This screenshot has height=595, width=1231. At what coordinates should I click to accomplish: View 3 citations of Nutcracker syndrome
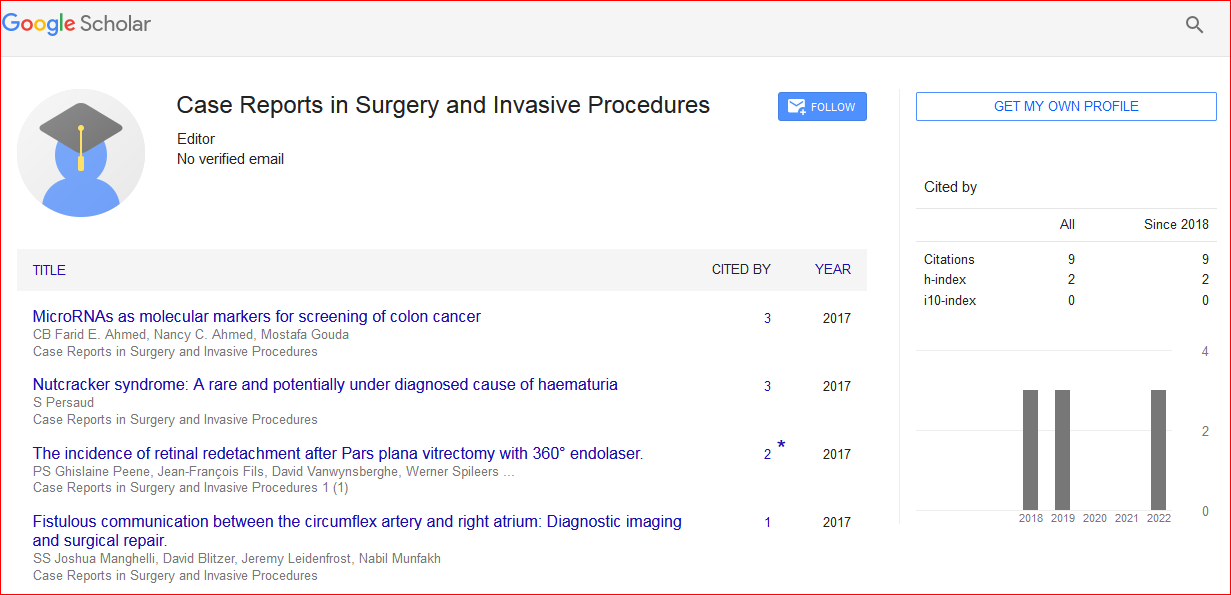click(767, 387)
